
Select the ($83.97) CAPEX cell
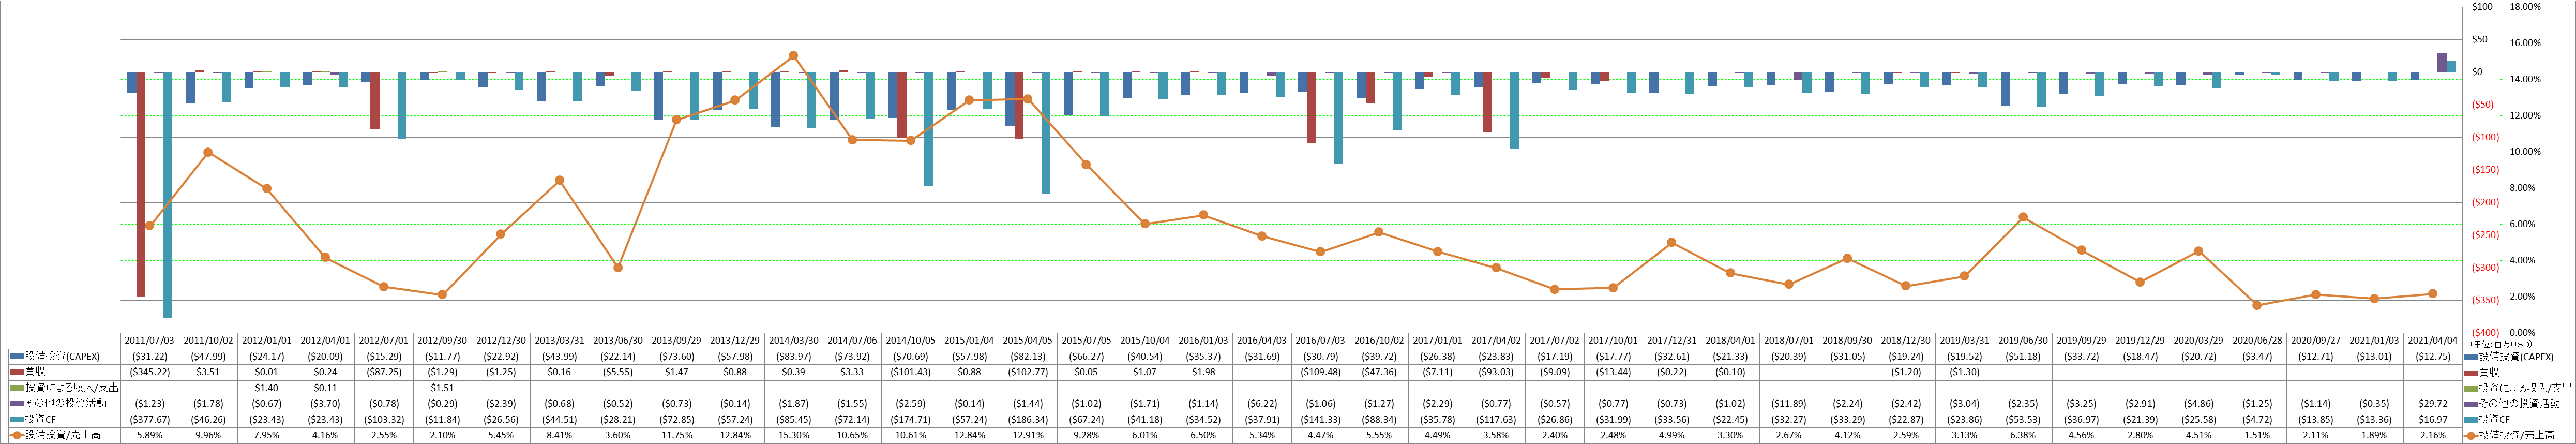pyautogui.click(x=794, y=357)
